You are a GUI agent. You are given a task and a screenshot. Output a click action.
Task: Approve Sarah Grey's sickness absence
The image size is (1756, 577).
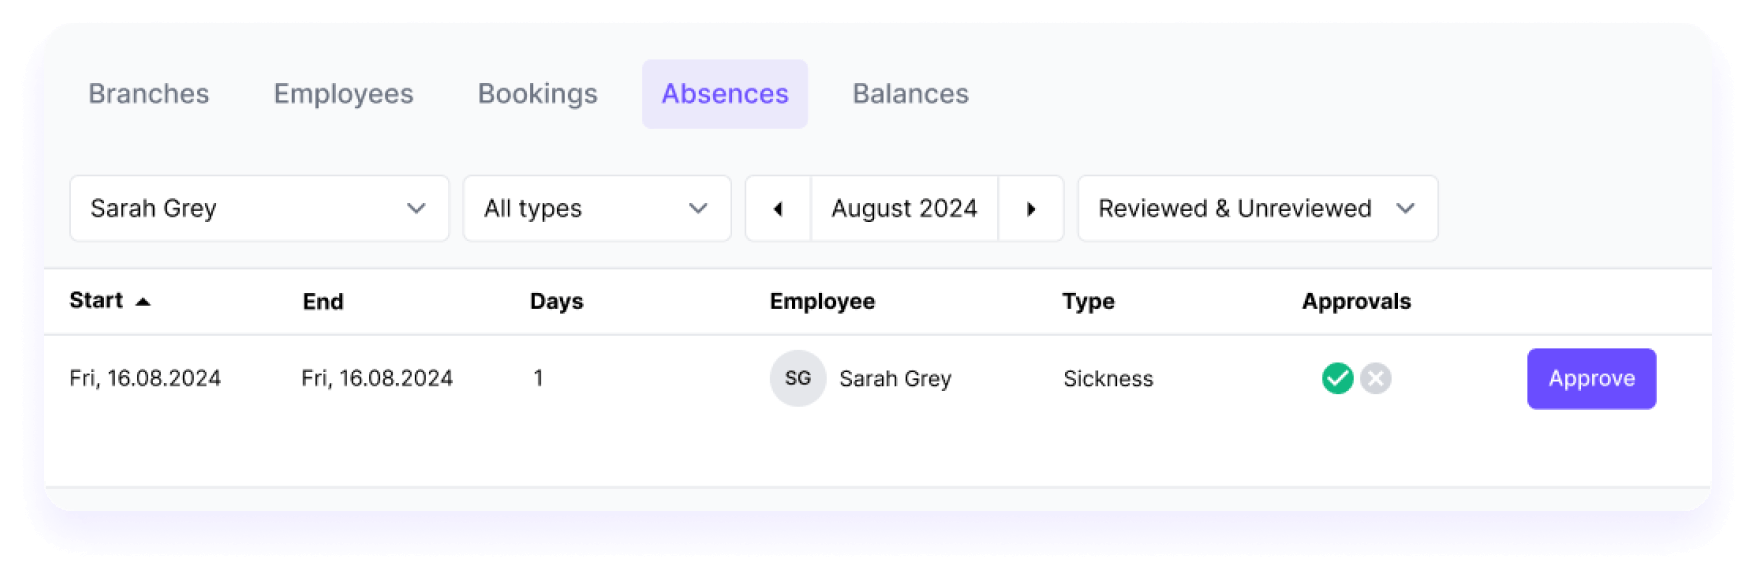pyautogui.click(x=1591, y=378)
